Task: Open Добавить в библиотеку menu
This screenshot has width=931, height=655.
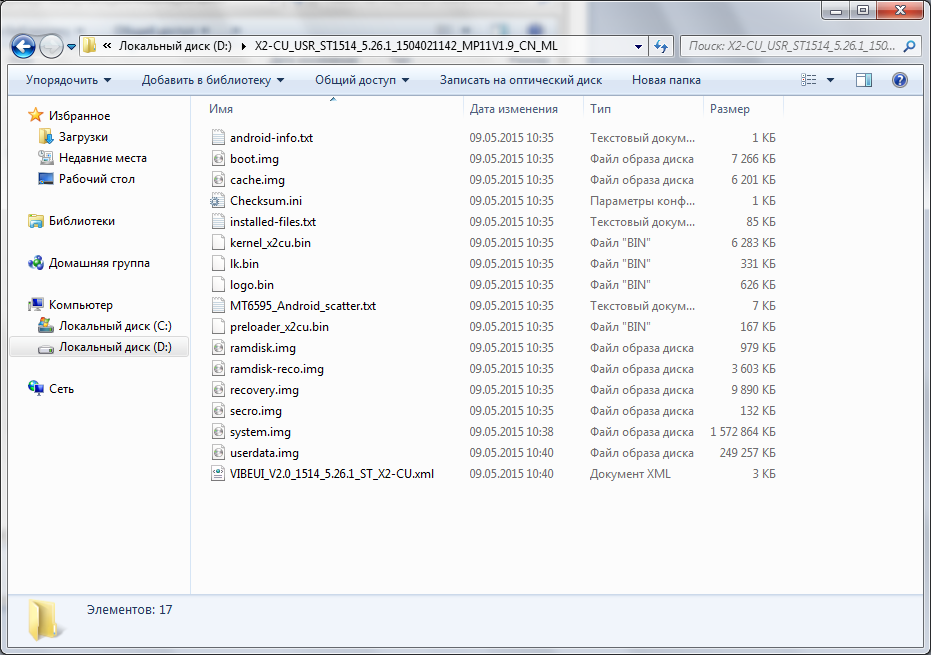Action: (x=213, y=80)
